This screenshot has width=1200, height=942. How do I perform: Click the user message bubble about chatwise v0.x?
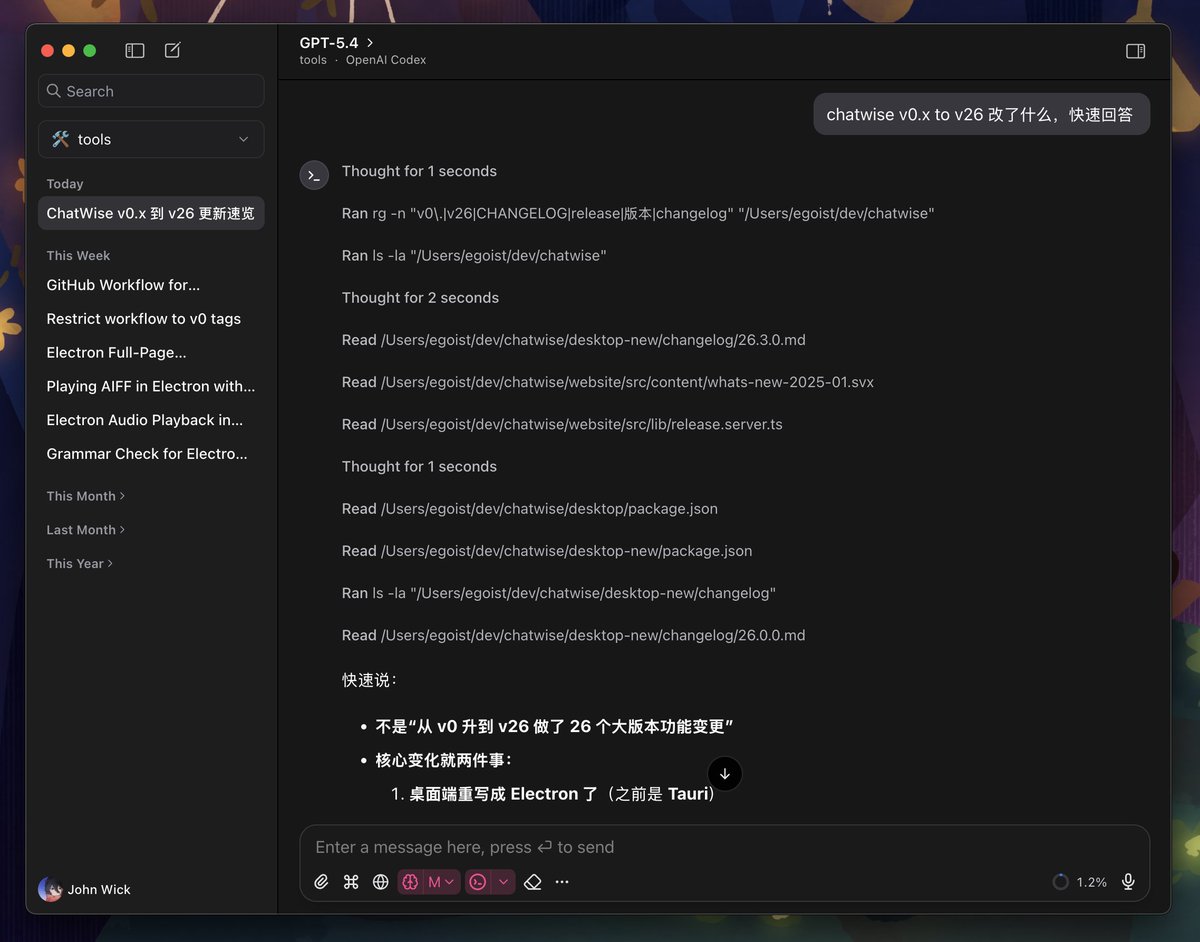point(981,114)
